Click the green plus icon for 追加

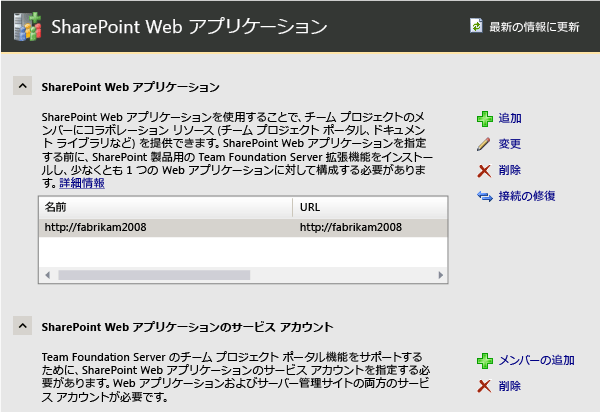point(485,119)
